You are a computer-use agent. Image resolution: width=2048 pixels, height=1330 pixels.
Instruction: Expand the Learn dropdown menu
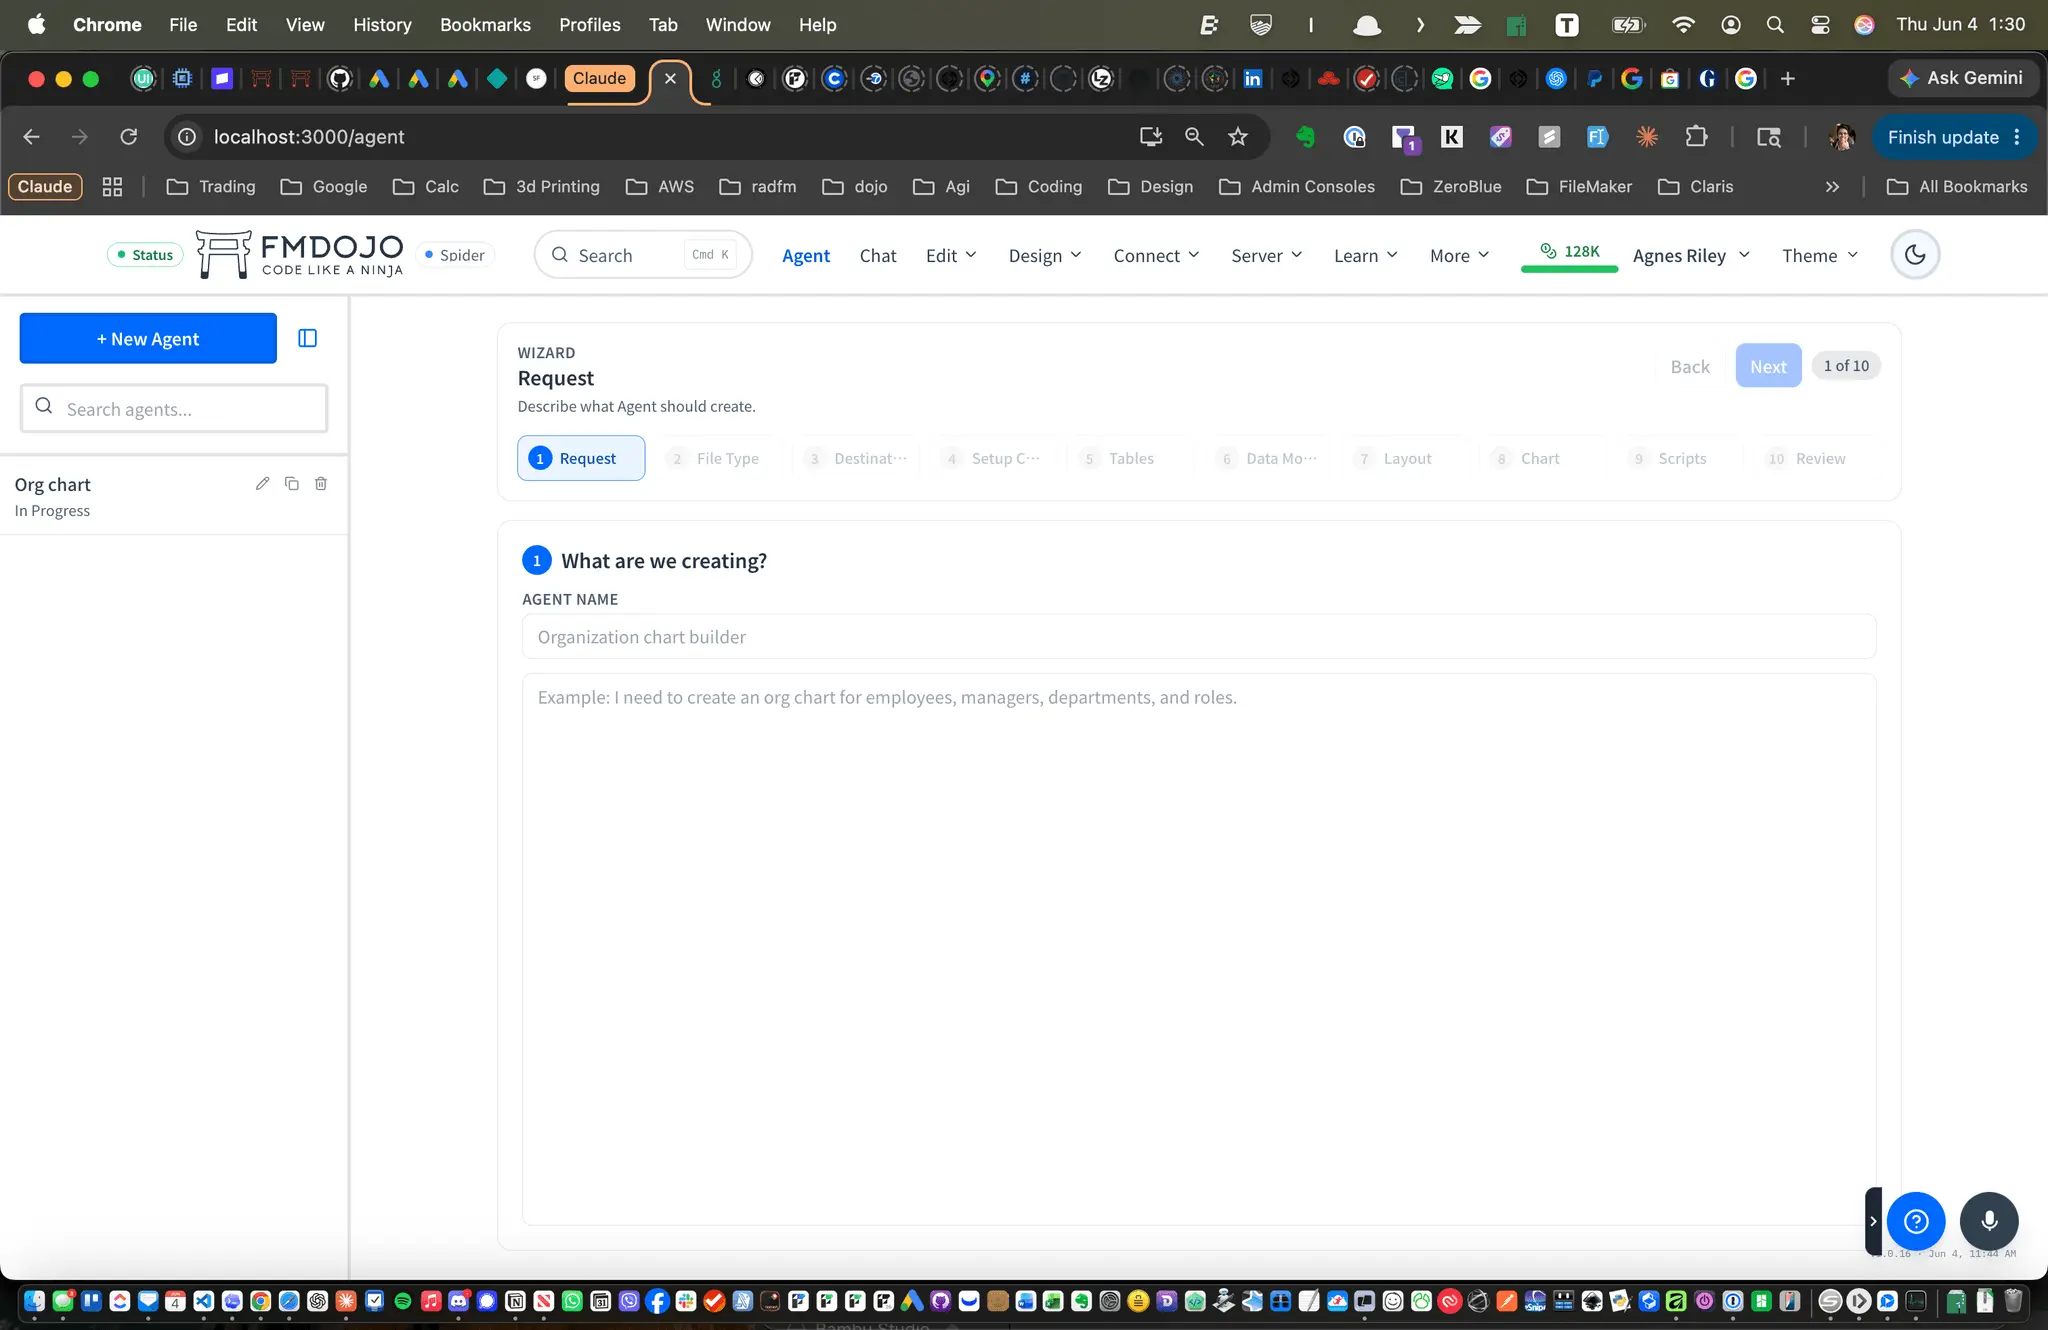[x=1365, y=255]
